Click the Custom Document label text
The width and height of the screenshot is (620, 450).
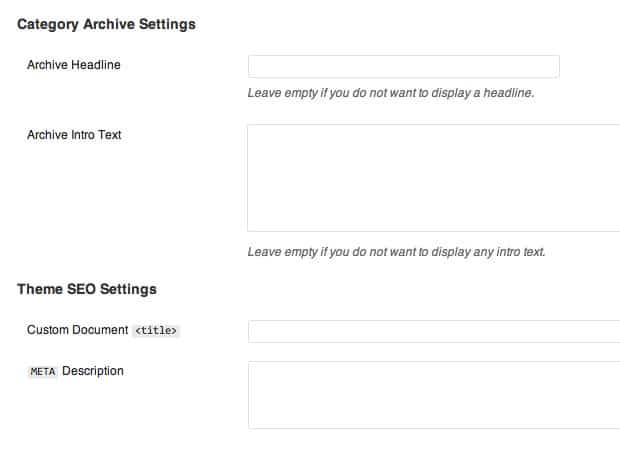pyautogui.click(x=78, y=330)
